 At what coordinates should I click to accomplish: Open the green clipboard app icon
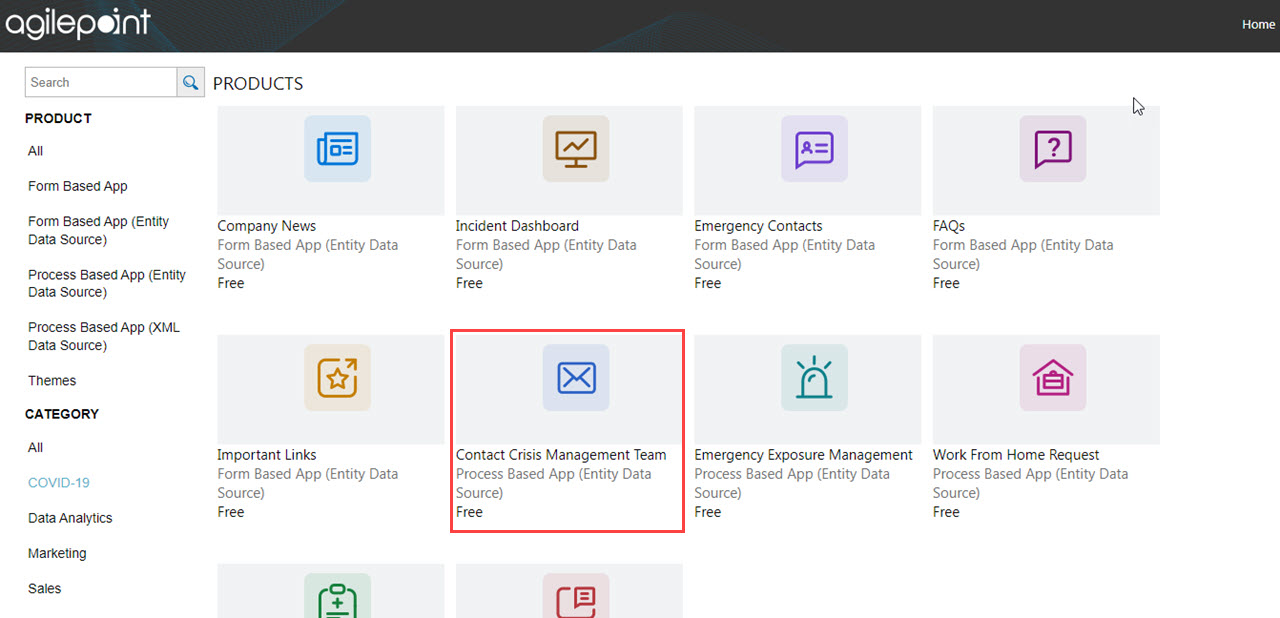337,596
